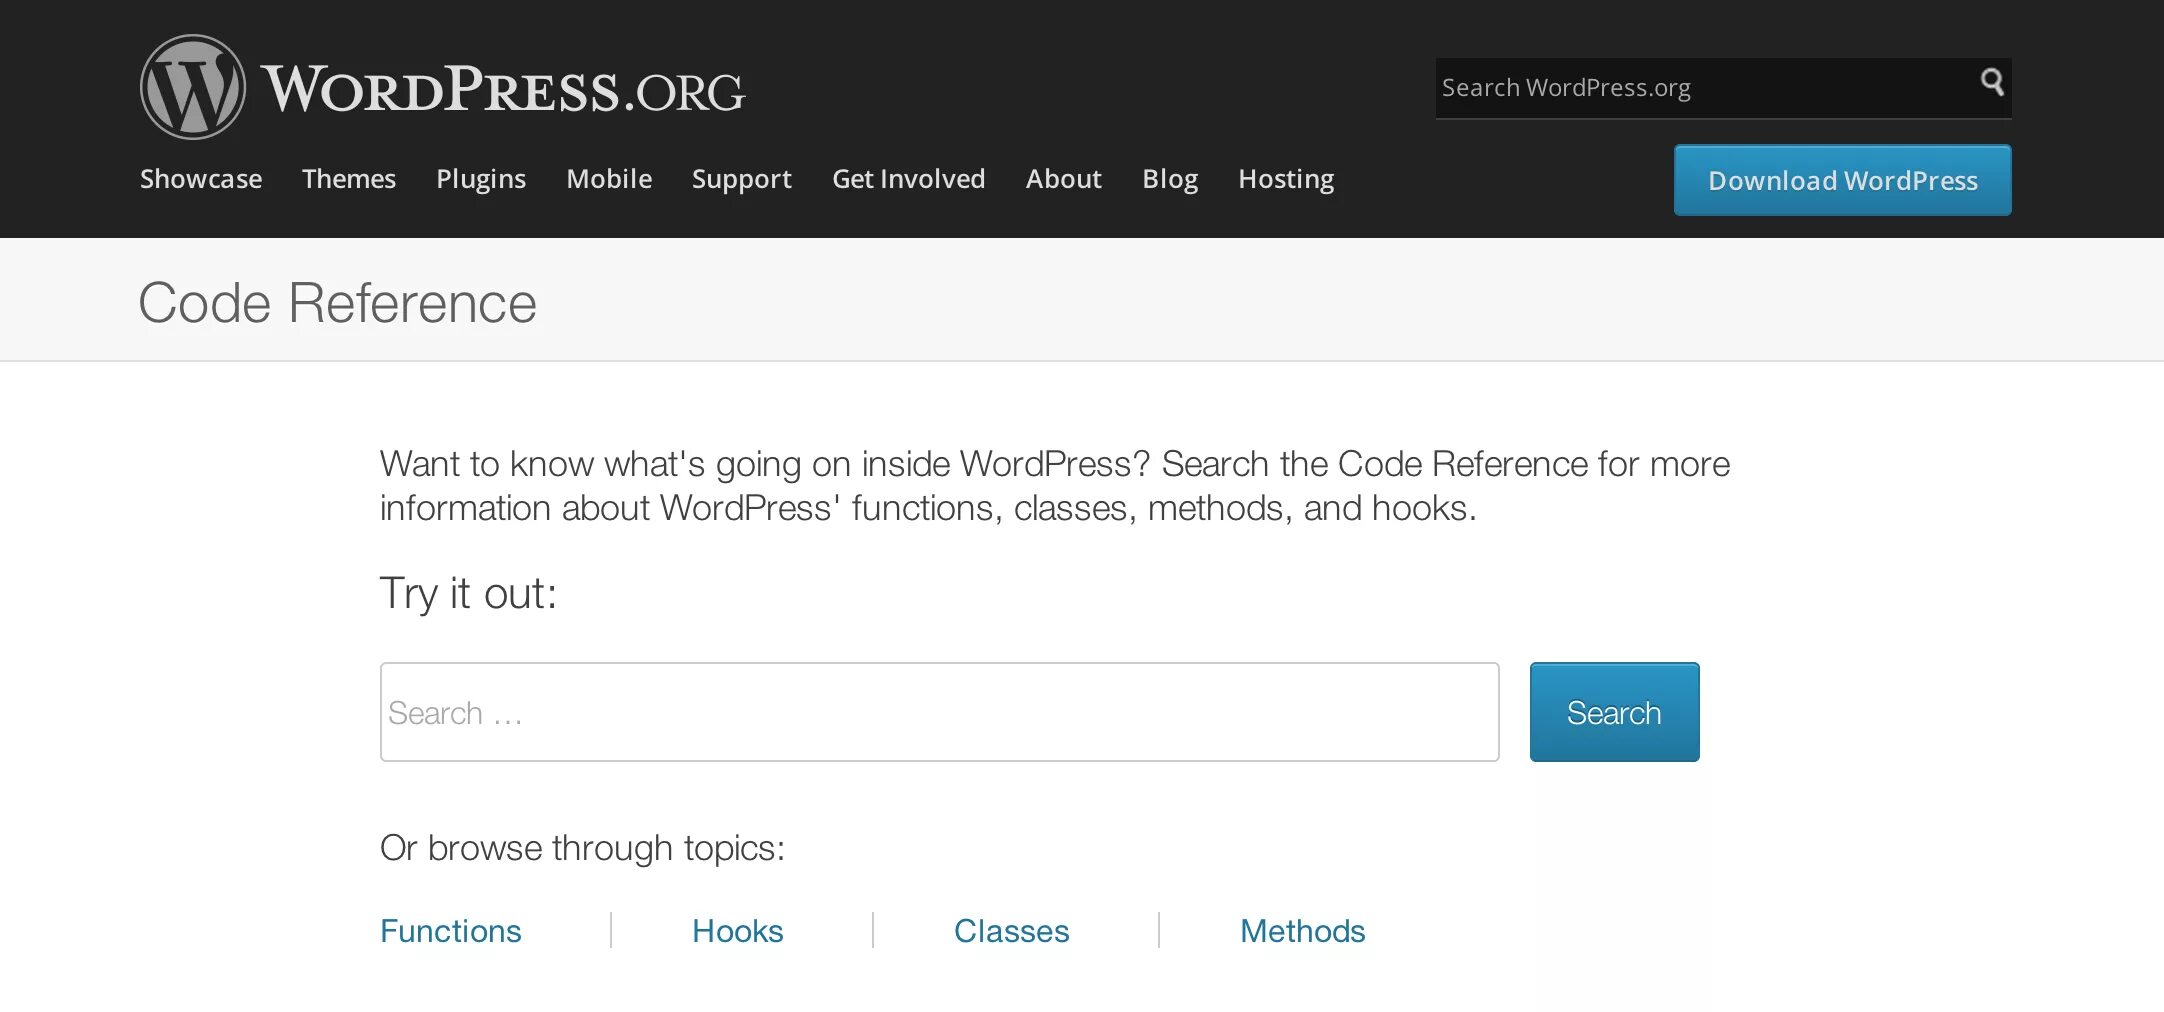Screen dimensions: 2164x1012
Task: Browse the Functions topic
Action: (x=451, y=931)
